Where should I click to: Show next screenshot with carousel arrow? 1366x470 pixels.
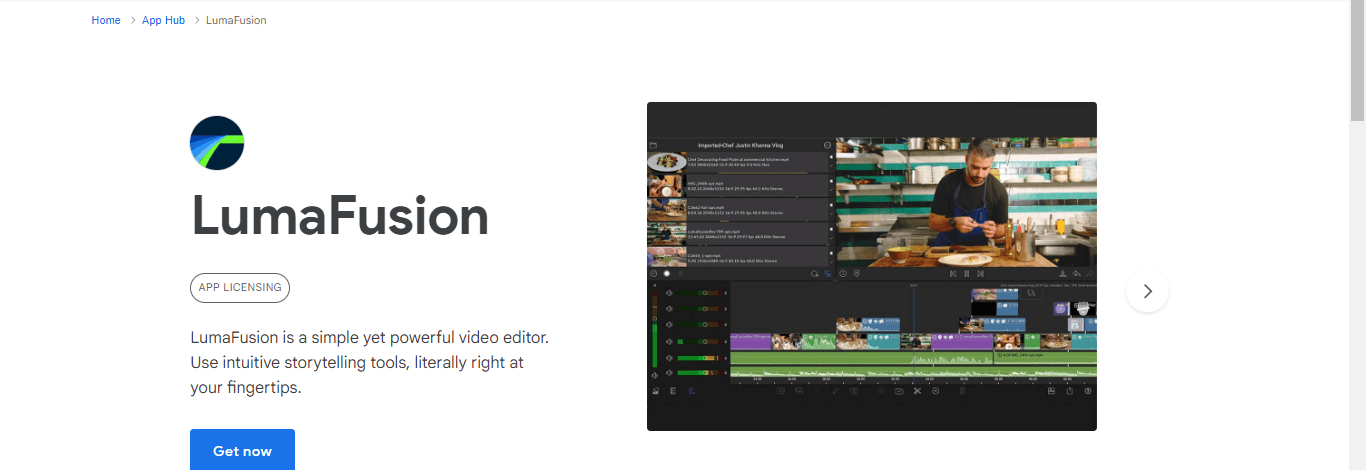pos(1147,291)
